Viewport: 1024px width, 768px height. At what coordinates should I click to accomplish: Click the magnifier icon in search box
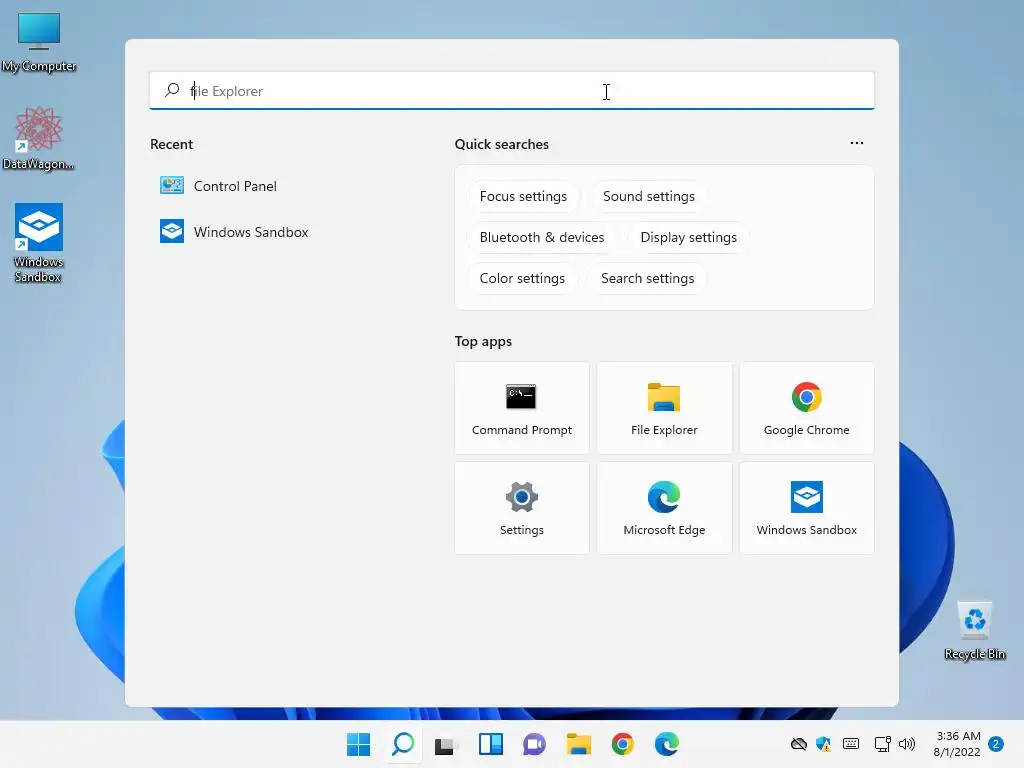172,90
